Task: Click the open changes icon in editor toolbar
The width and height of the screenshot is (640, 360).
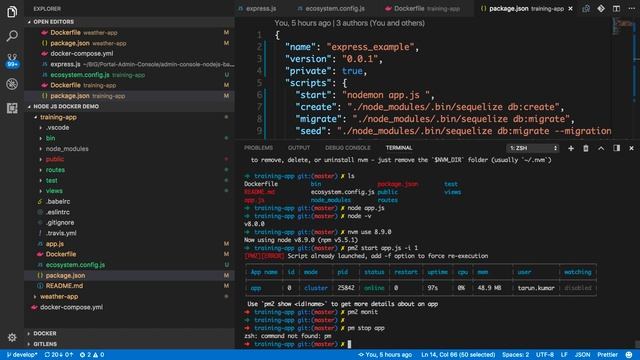Action: point(586,8)
